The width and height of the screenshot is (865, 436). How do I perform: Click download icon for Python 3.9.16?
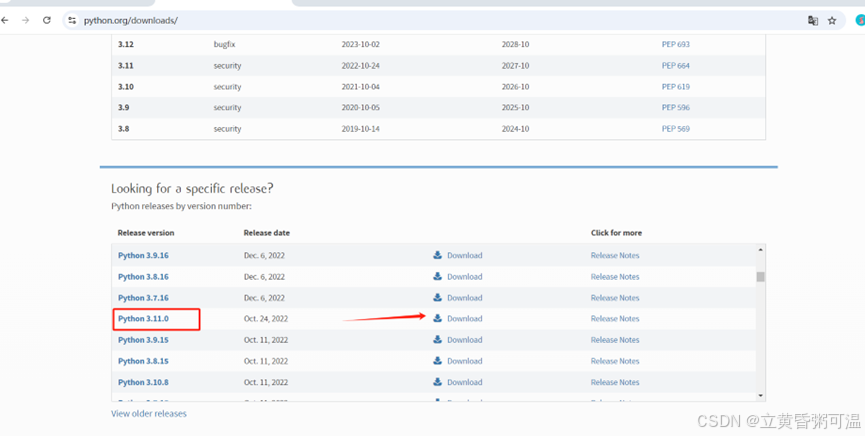pyautogui.click(x=437, y=255)
